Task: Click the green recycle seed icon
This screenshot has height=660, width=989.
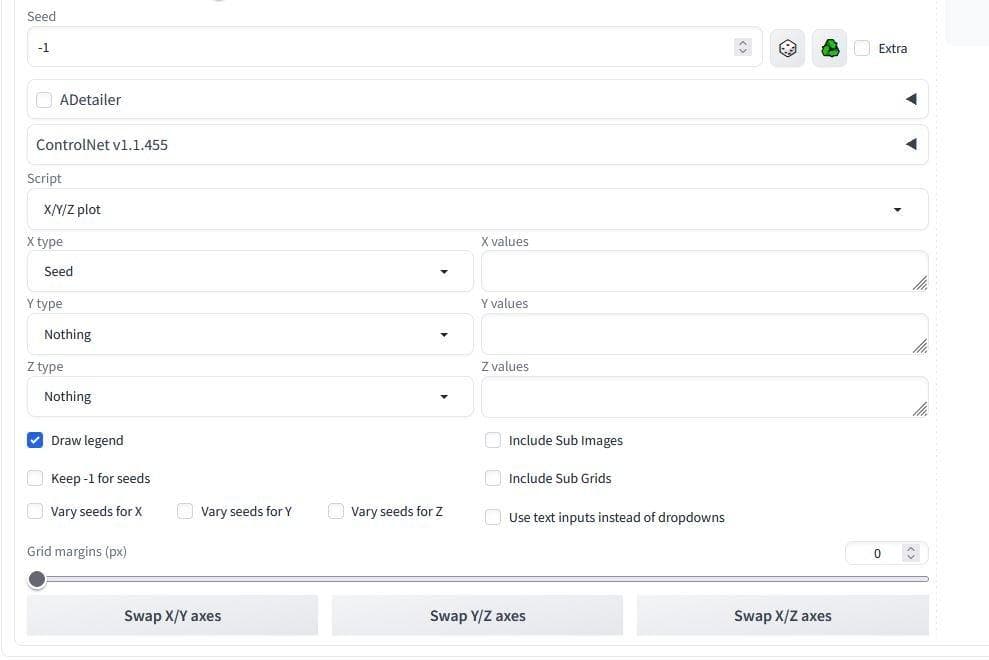Action: [x=829, y=48]
